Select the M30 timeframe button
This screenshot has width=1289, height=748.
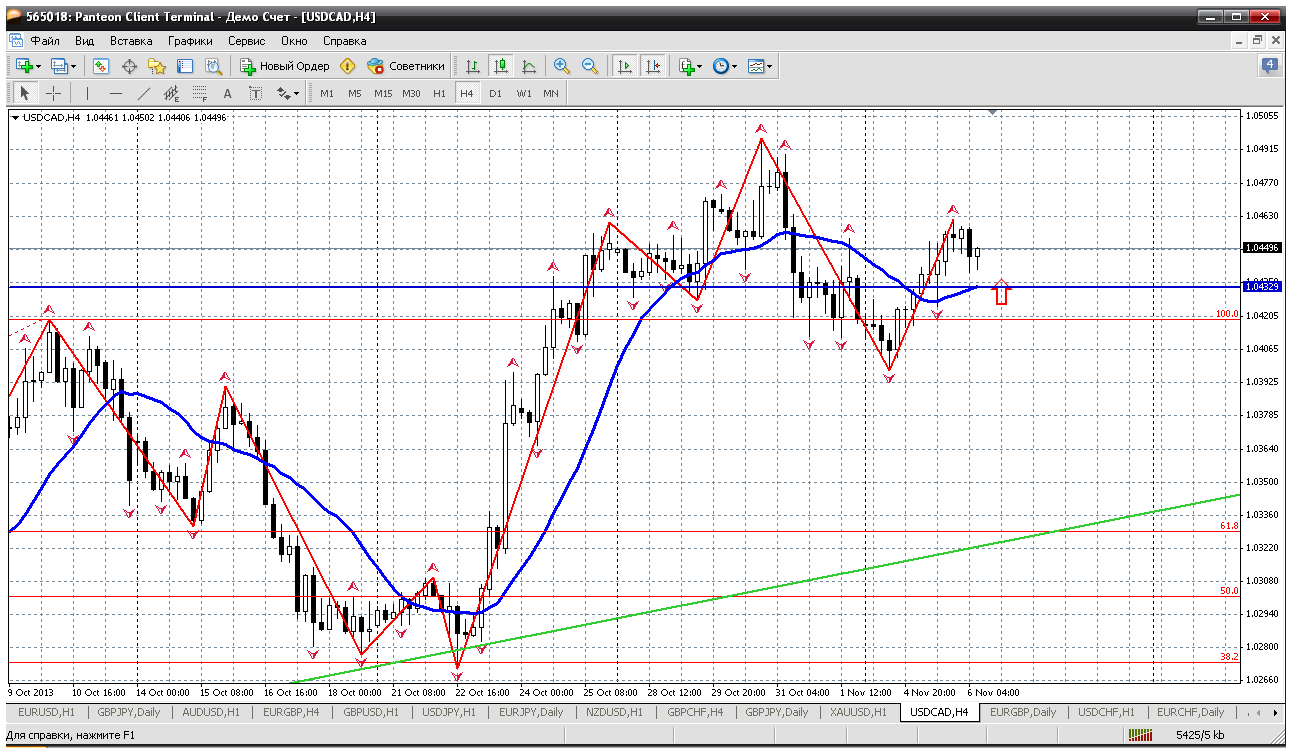pyautogui.click(x=411, y=93)
